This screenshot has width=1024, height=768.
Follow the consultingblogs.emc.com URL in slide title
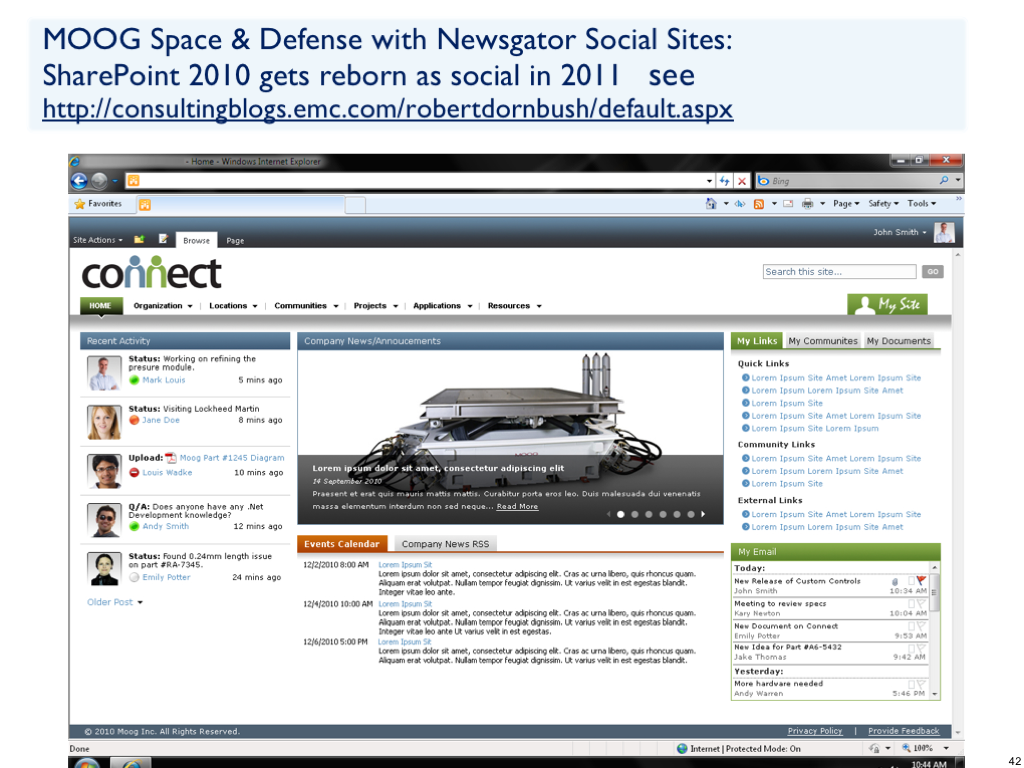(x=388, y=108)
